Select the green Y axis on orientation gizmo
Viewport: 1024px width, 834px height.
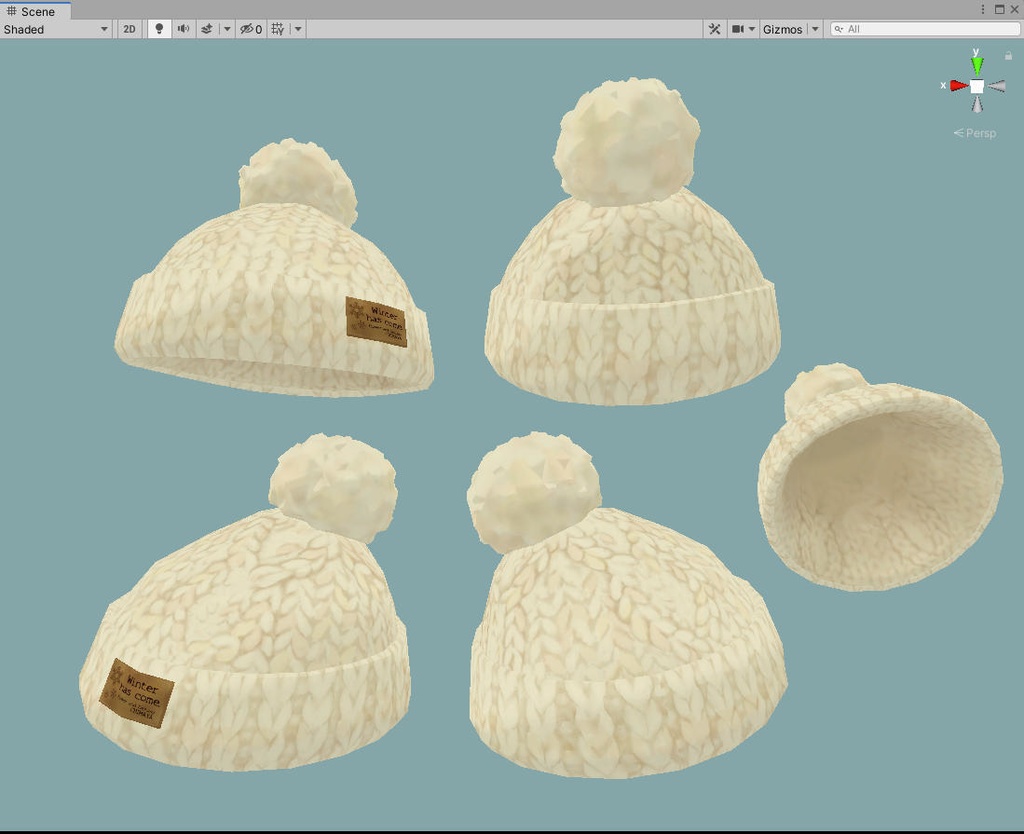tap(975, 63)
